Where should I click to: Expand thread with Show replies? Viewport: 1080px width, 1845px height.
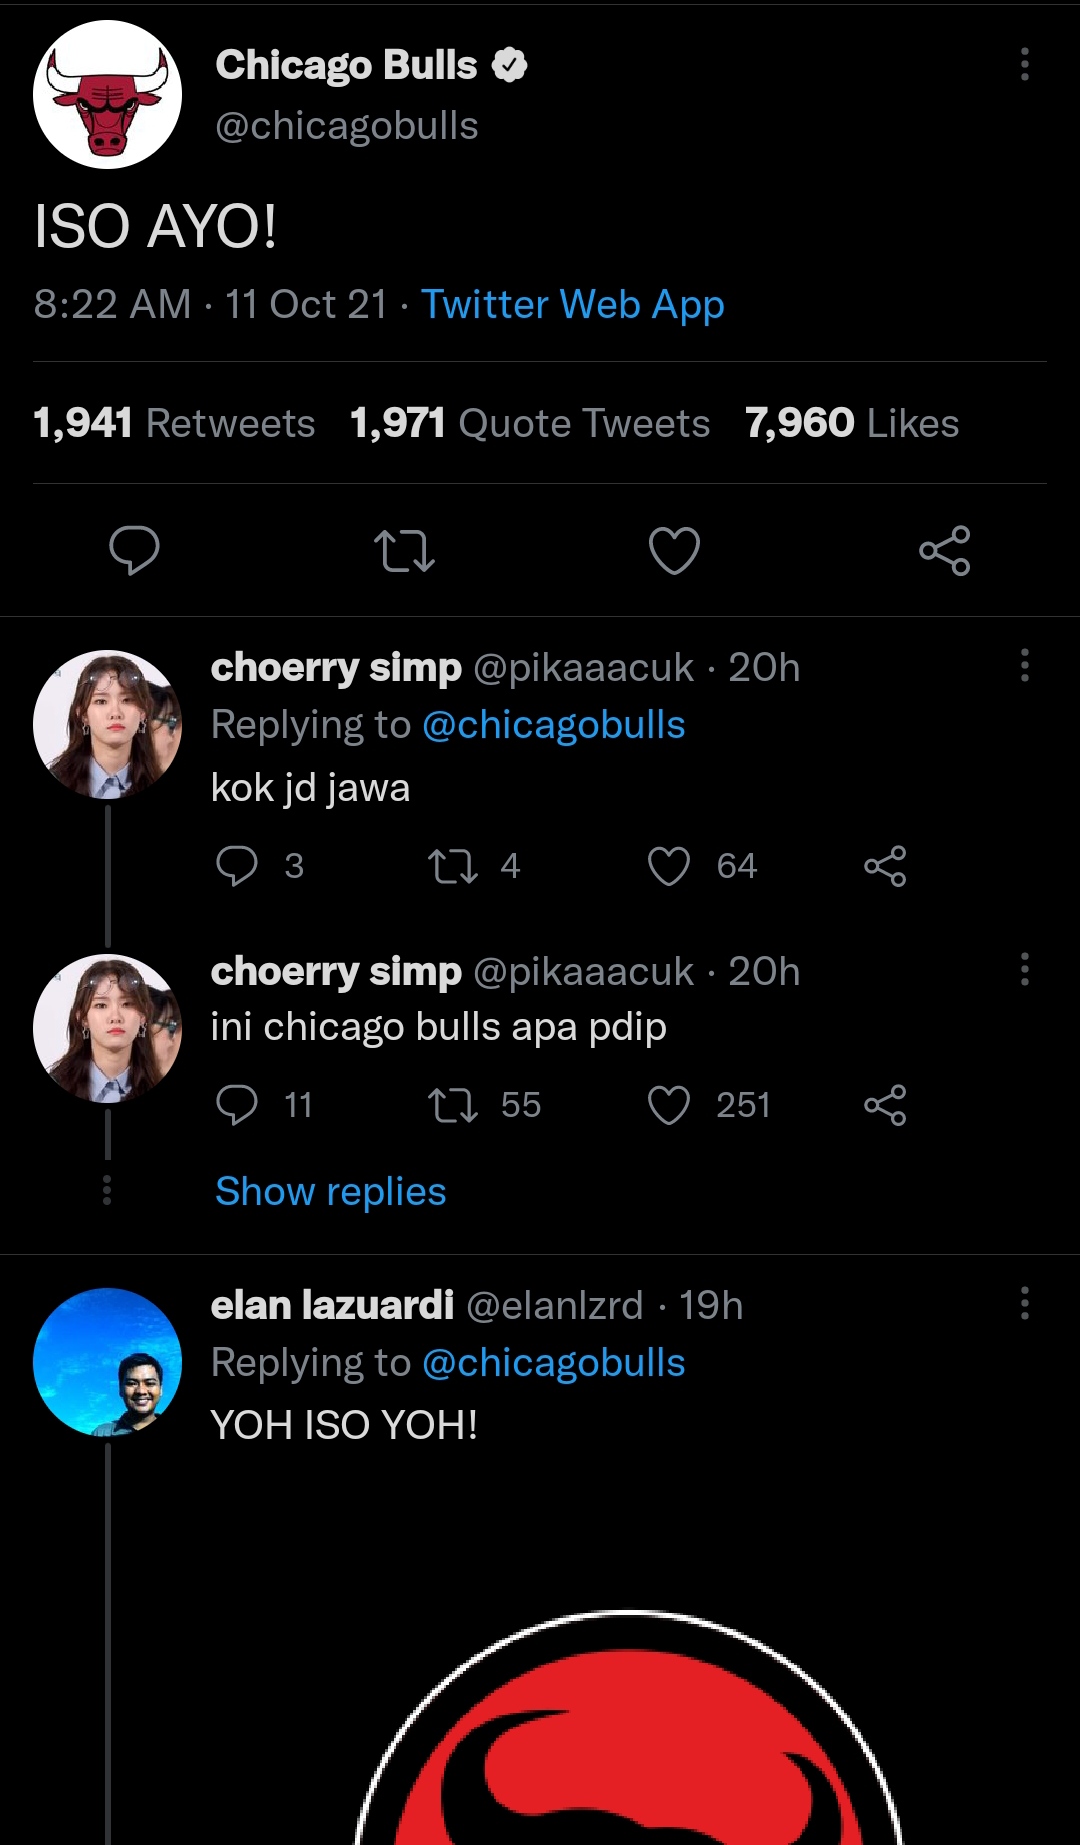tap(330, 1192)
